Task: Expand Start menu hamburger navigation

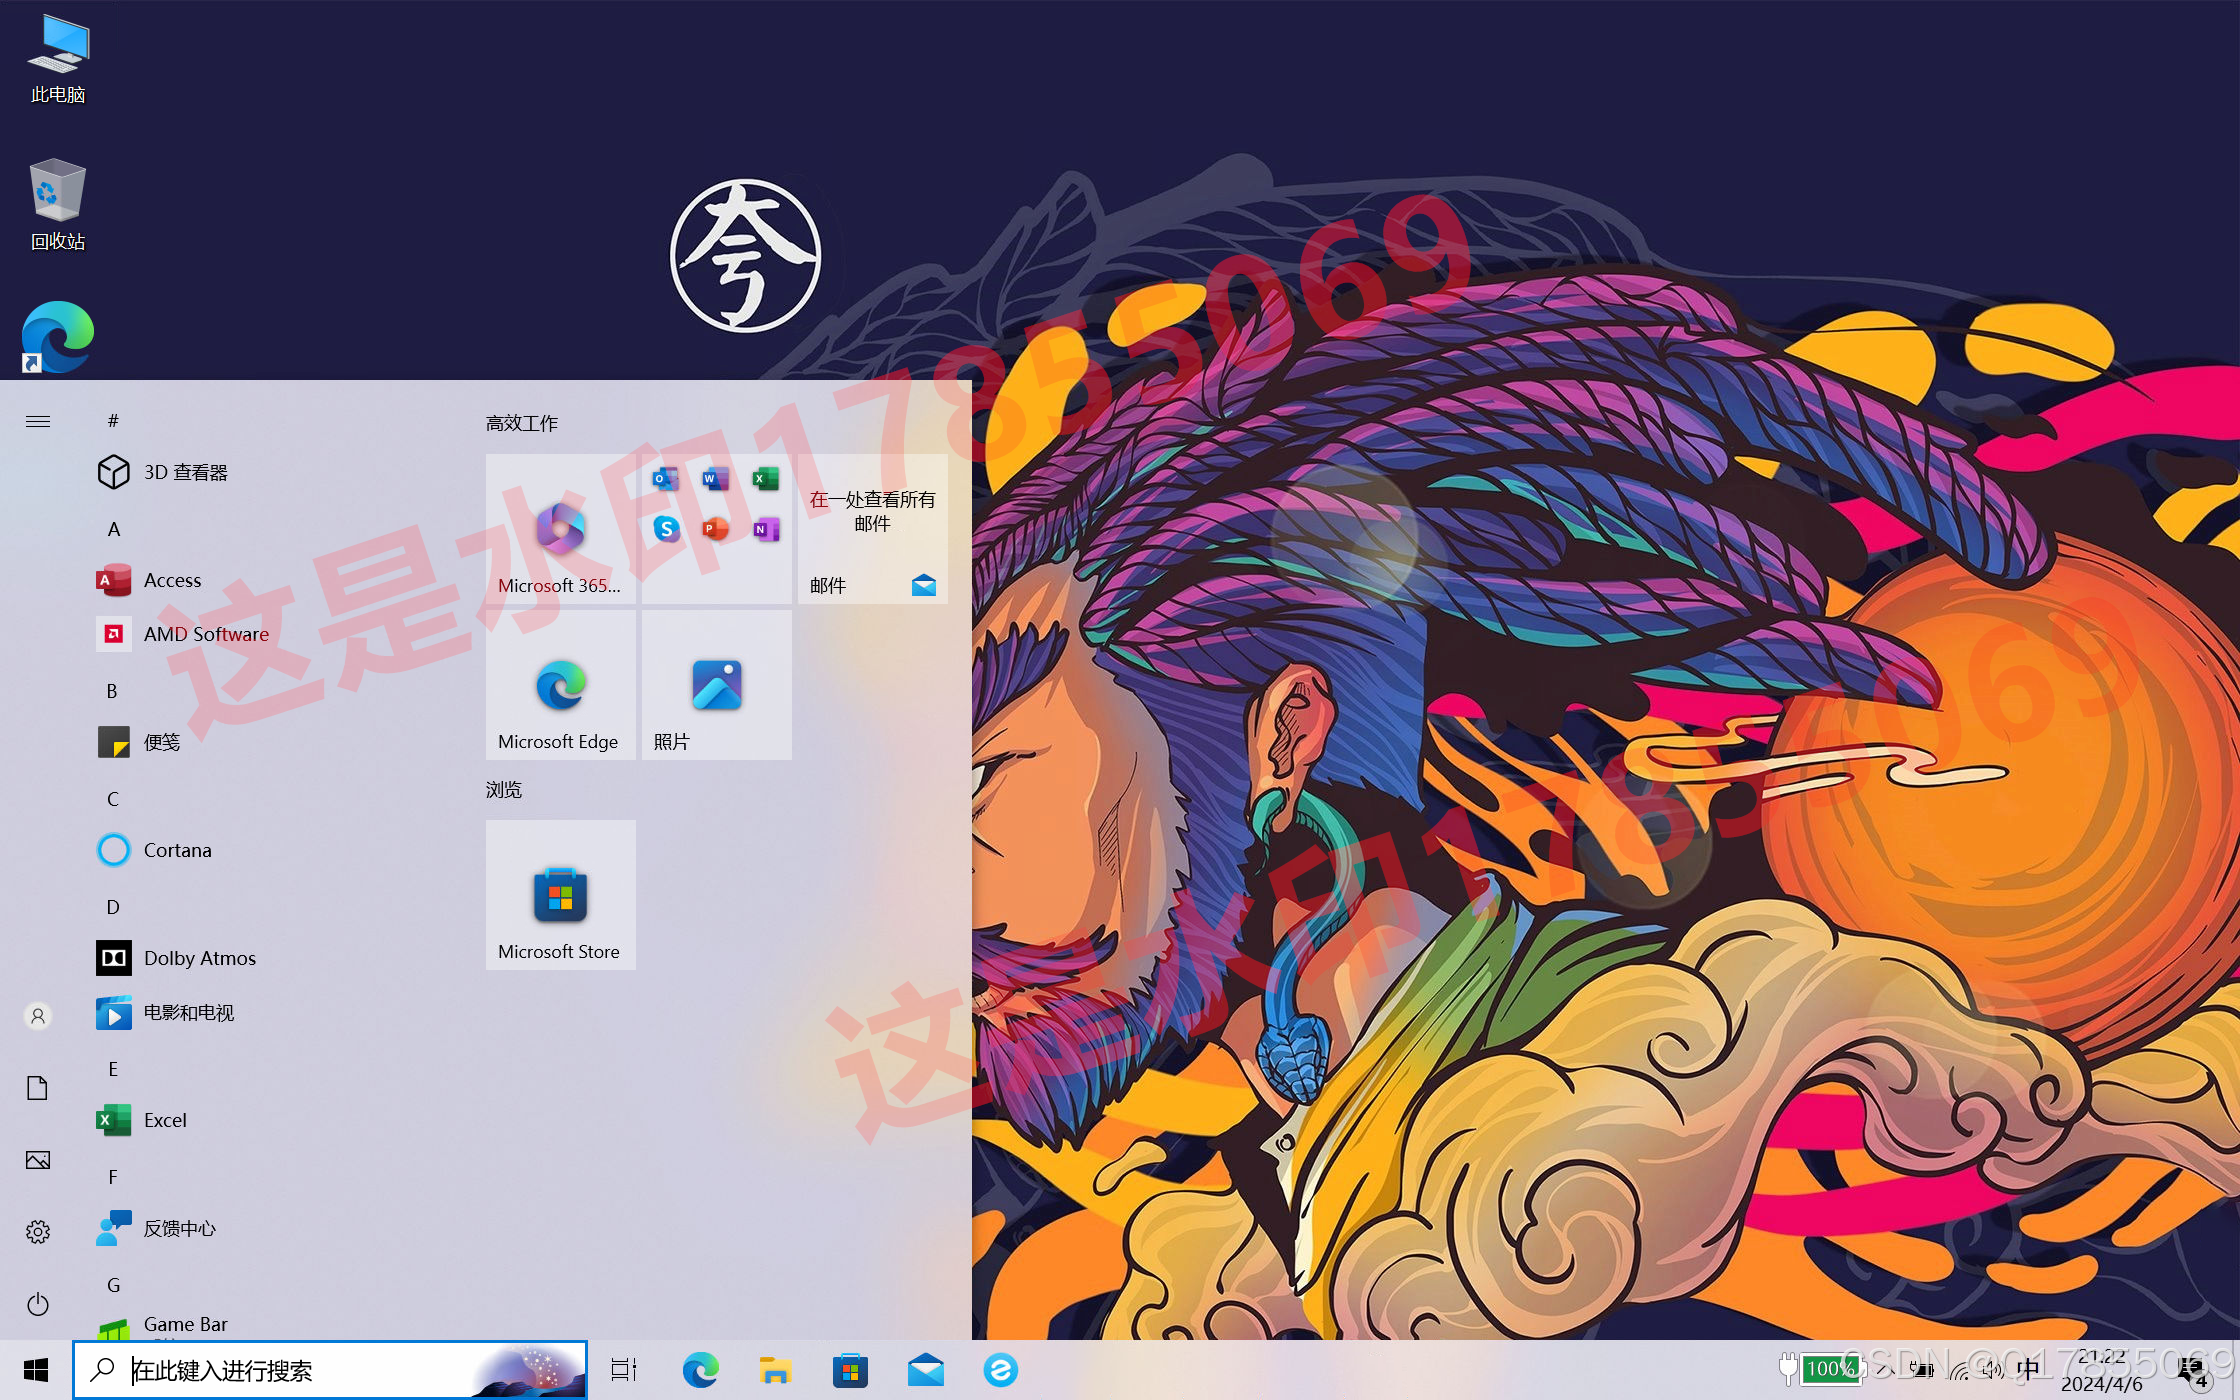Action: click(38, 421)
